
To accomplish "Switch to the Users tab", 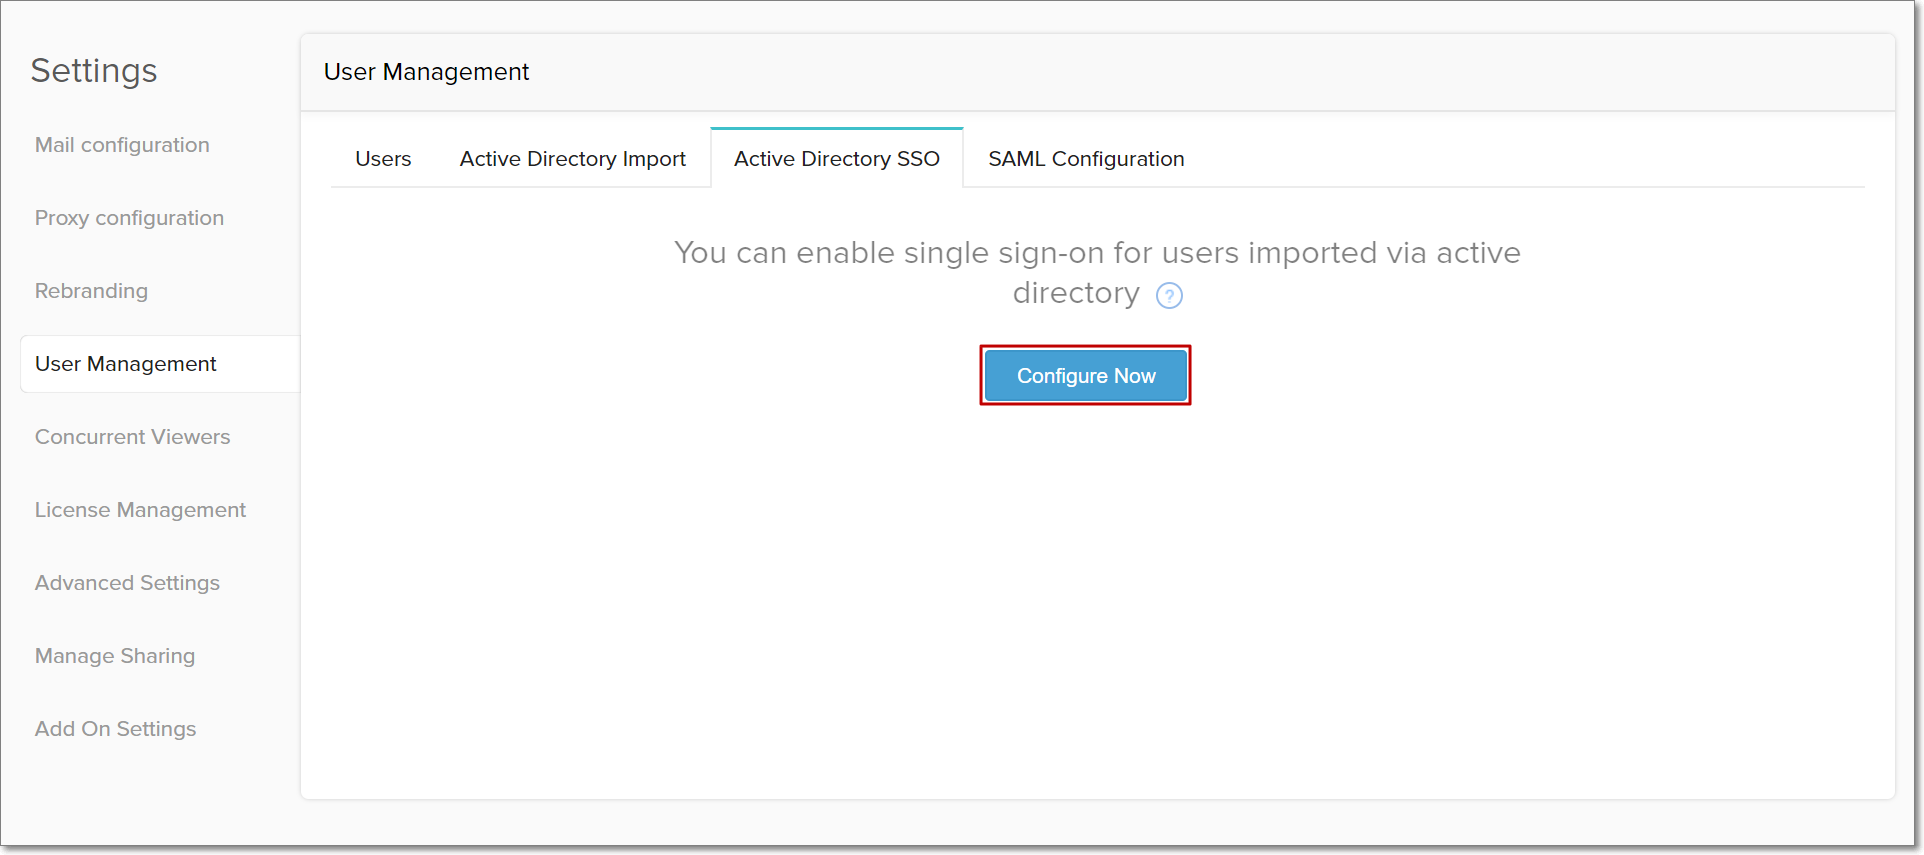I will [x=383, y=159].
